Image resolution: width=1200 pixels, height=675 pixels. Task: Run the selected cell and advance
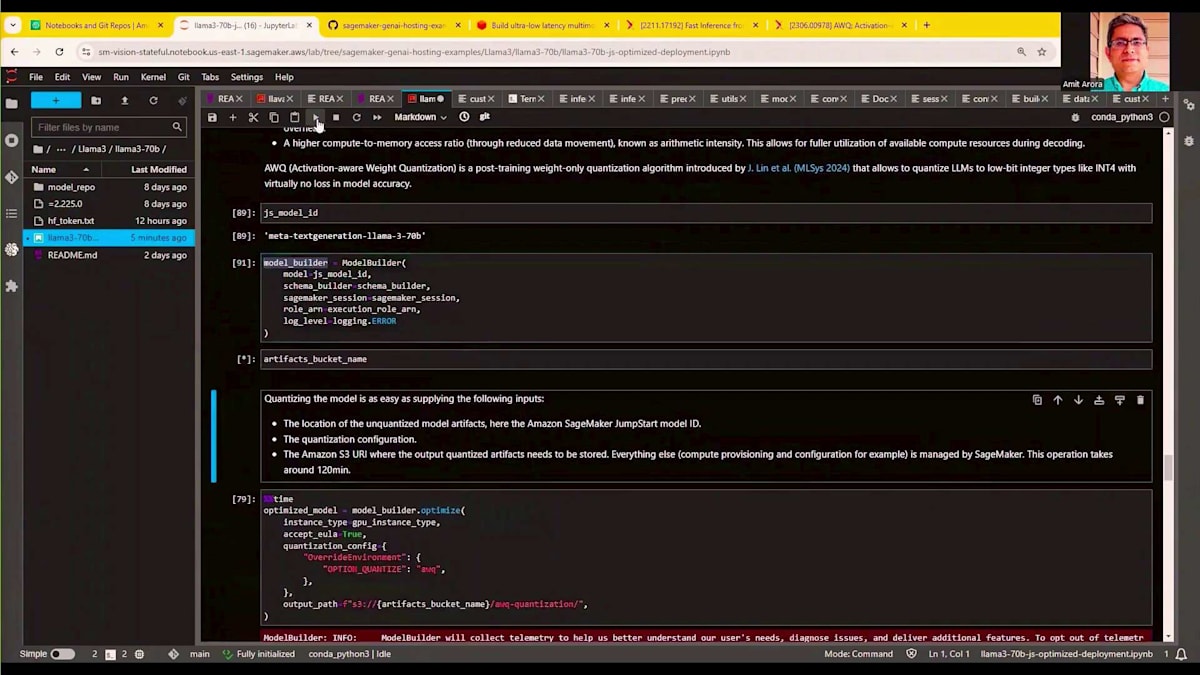tap(315, 117)
